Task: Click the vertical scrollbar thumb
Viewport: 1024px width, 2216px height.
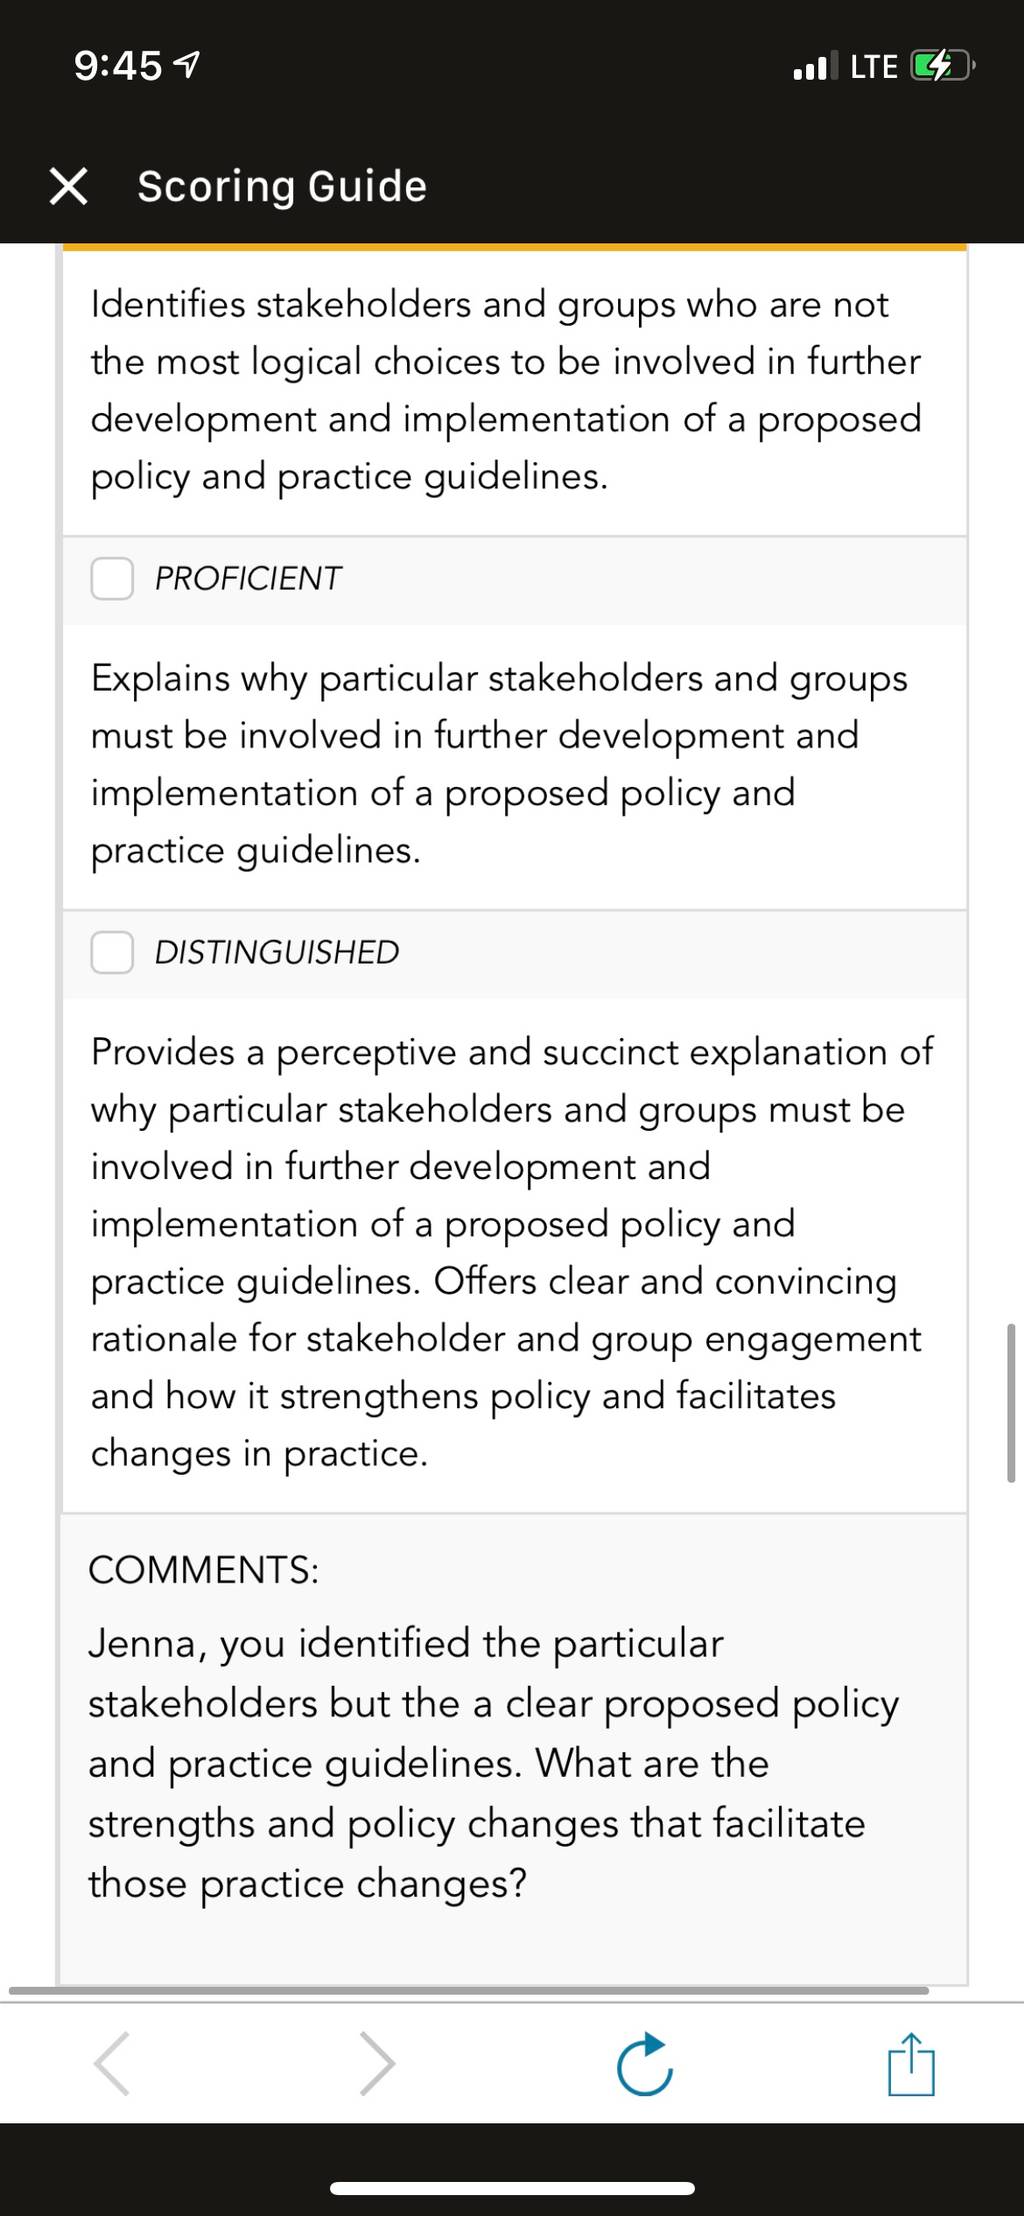Action: pyautogui.click(x=1011, y=1402)
